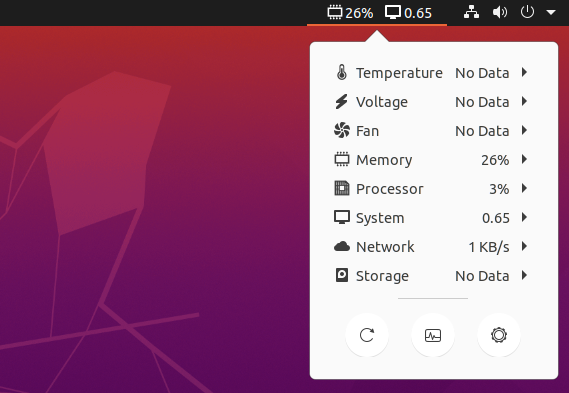Screen dimensions: 569x393
Task: Click the cloud icon beside Network
Action: coord(341,247)
